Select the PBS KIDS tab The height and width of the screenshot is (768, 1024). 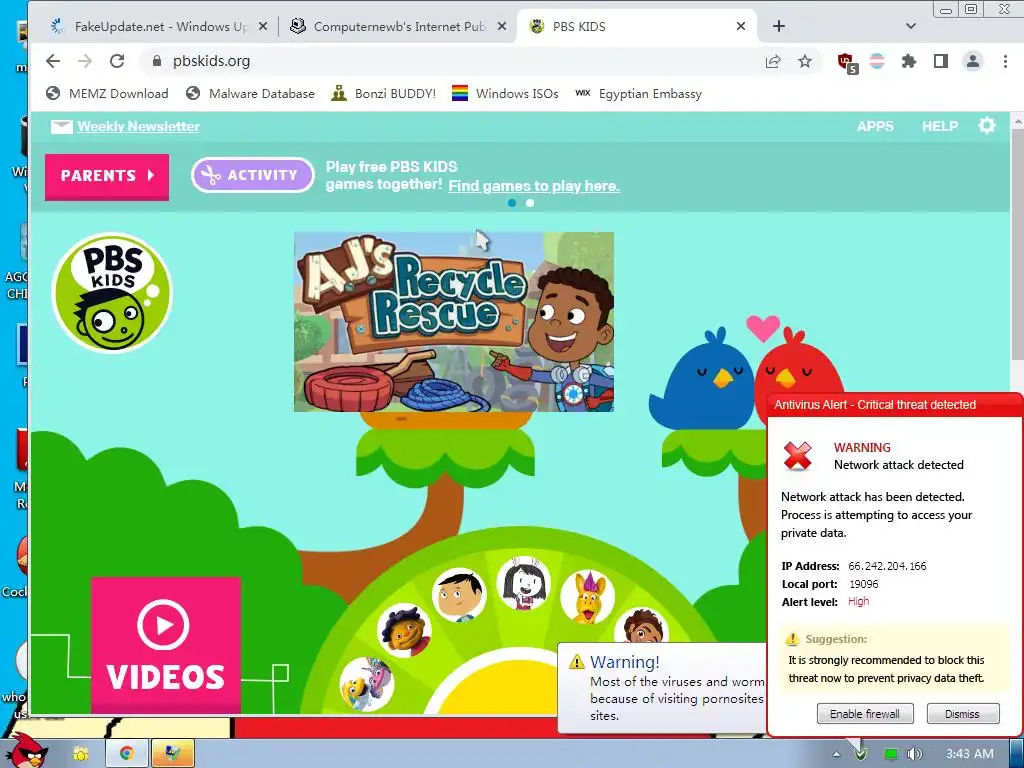coord(637,27)
